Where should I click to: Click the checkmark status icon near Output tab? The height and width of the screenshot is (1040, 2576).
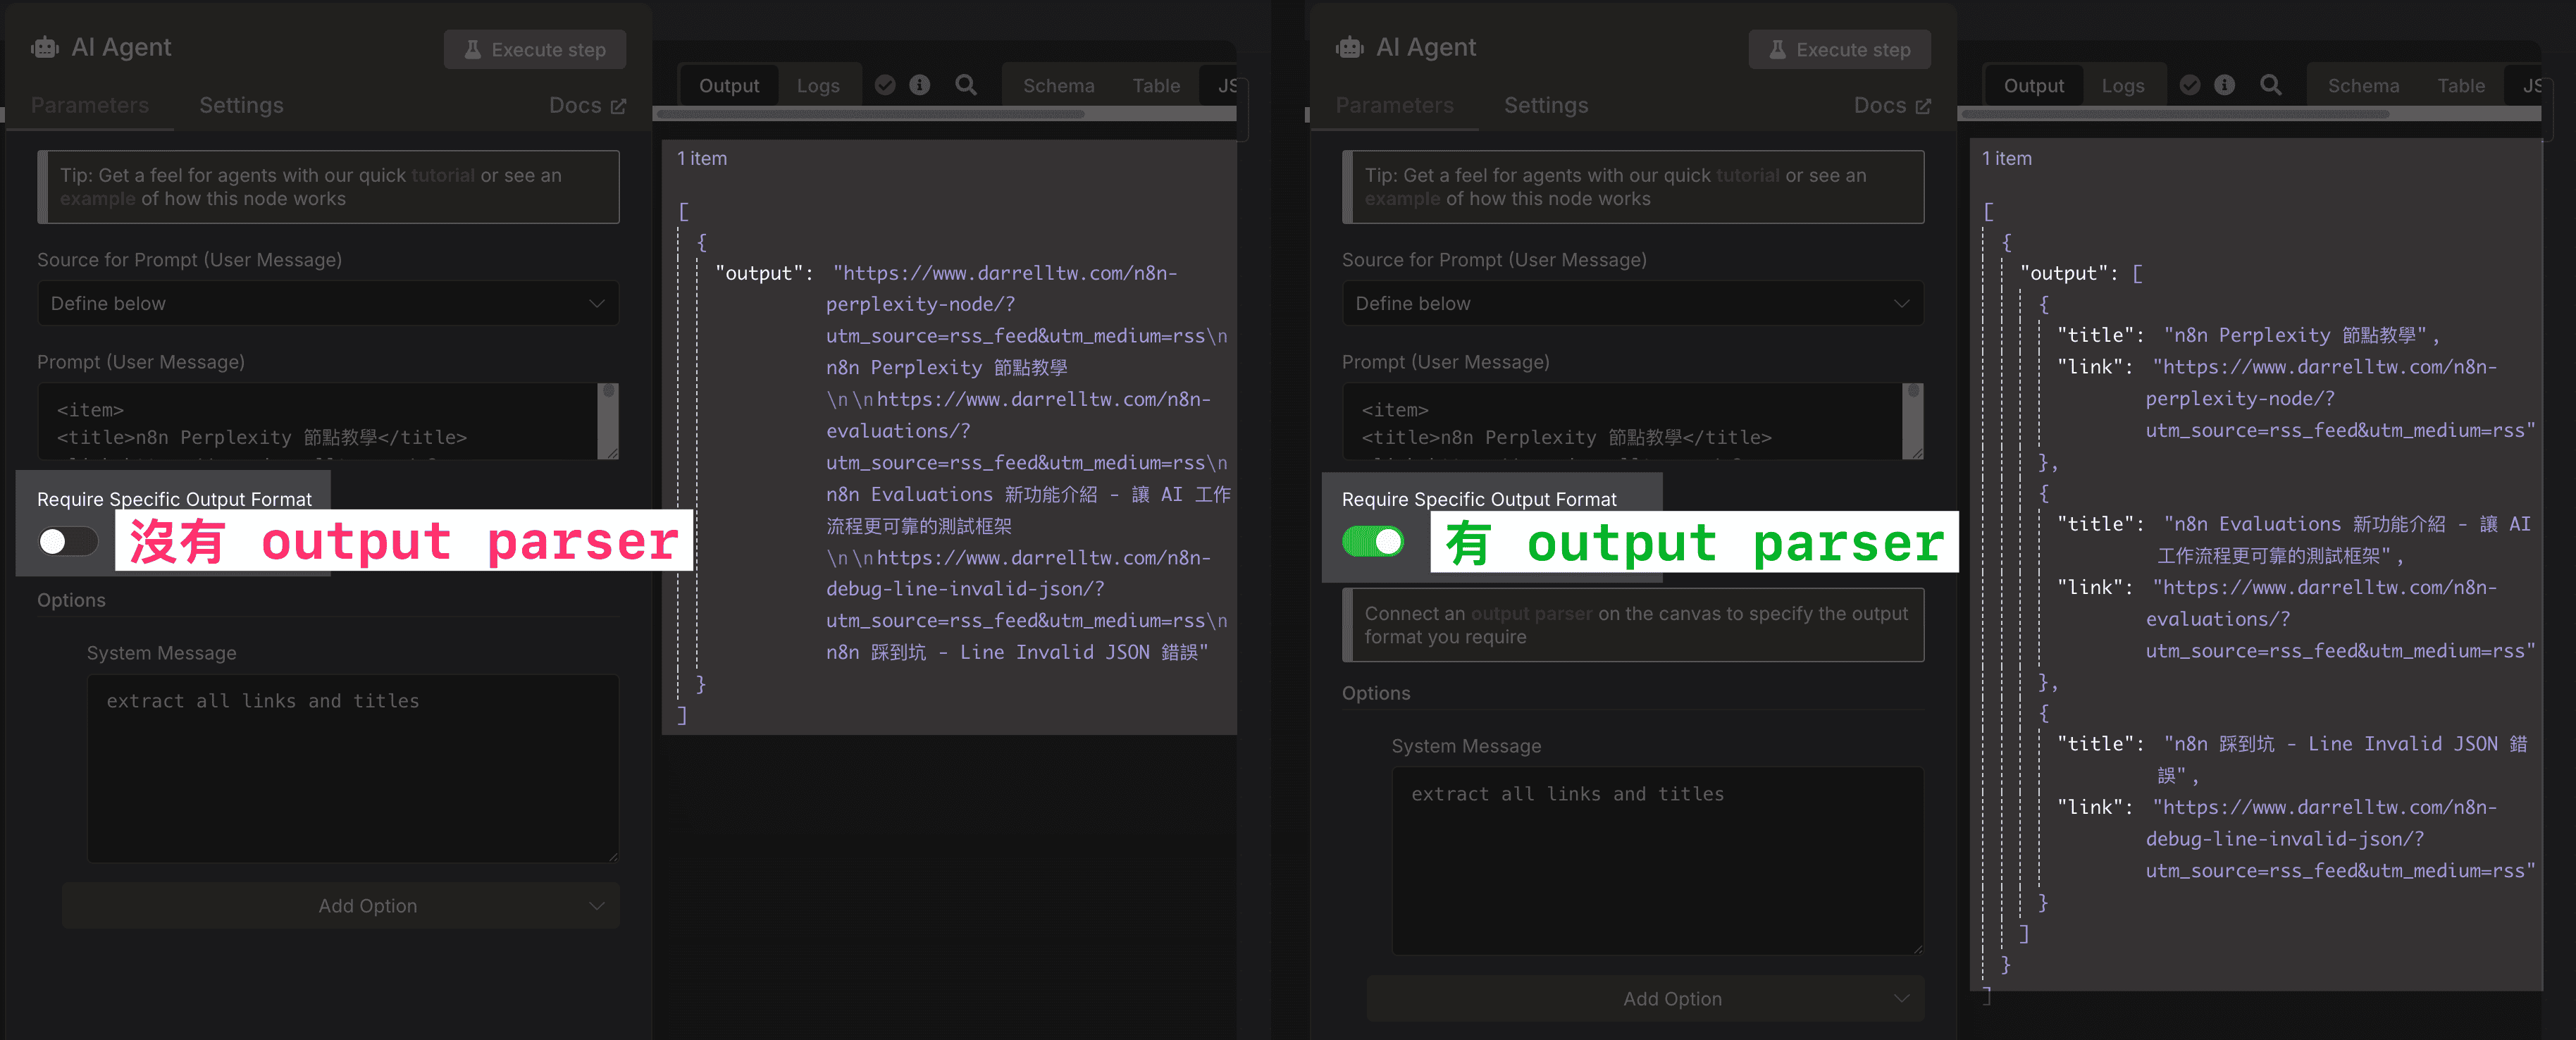pyautogui.click(x=885, y=85)
